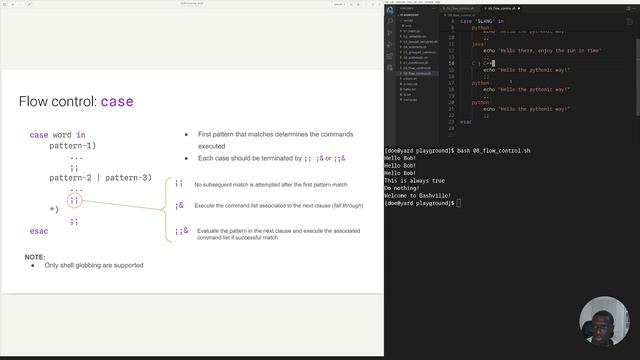Image resolution: width=640 pixels, height=360 pixels.
Task: Click the ';&' fall through description on slide
Action: (x=279, y=206)
